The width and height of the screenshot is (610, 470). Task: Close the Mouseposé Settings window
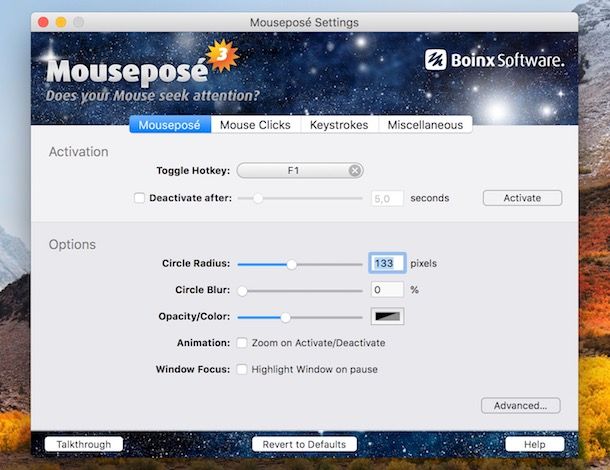click(x=43, y=22)
